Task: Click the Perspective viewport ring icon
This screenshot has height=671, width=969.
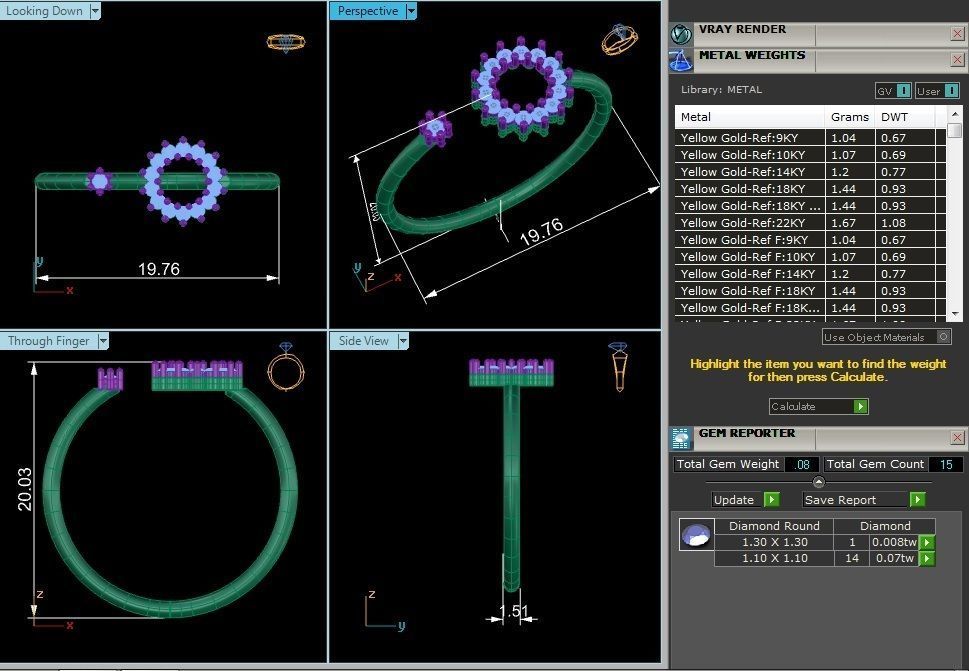Action: [620, 40]
